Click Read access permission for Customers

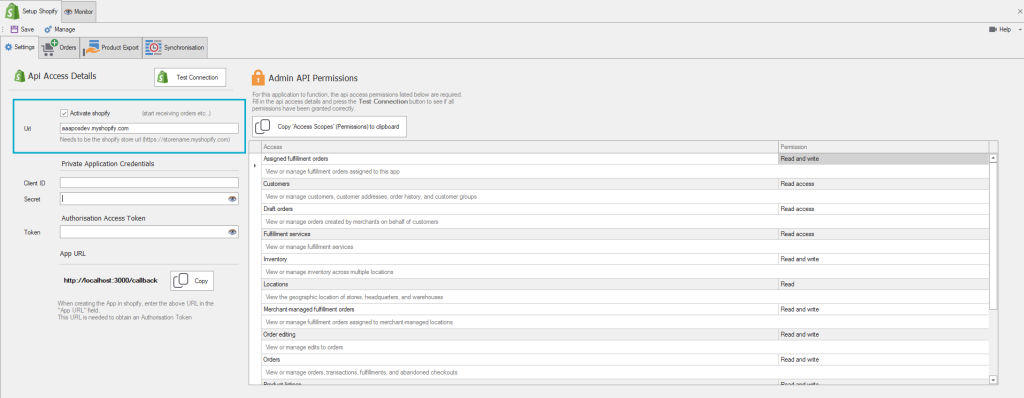(884, 184)
